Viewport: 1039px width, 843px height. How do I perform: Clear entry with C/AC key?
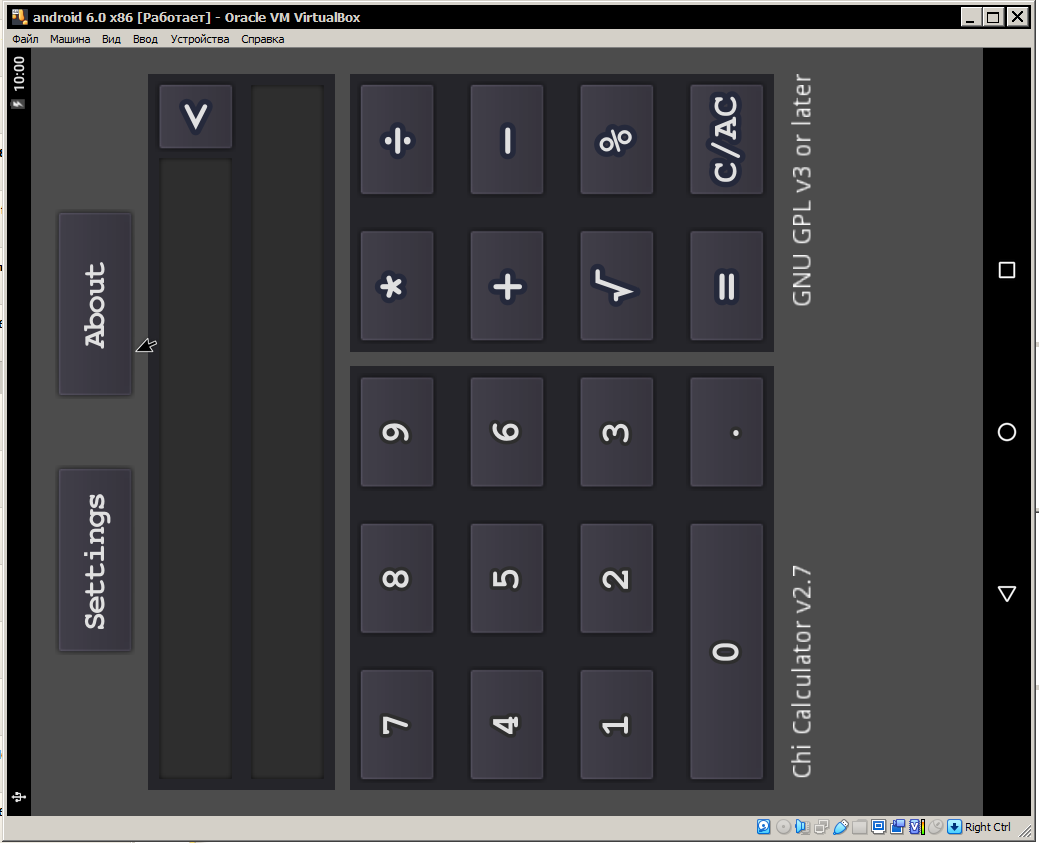[x=726, y=140]
